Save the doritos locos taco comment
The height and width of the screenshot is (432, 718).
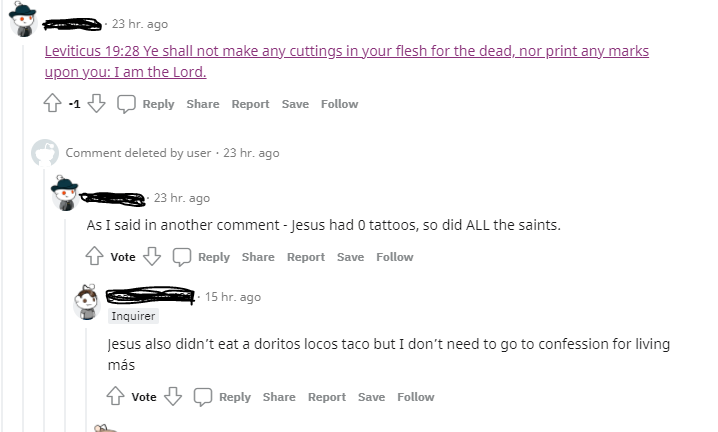point(371,397)
